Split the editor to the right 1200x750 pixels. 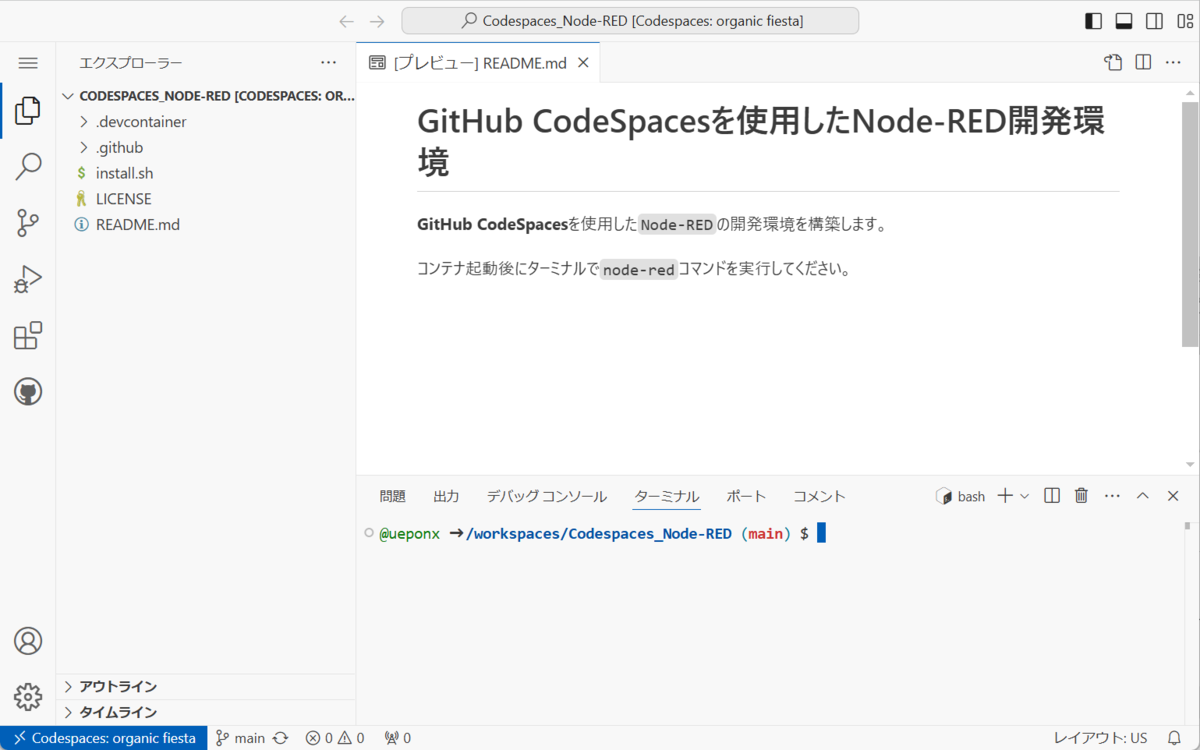[x=1143, y=63]
